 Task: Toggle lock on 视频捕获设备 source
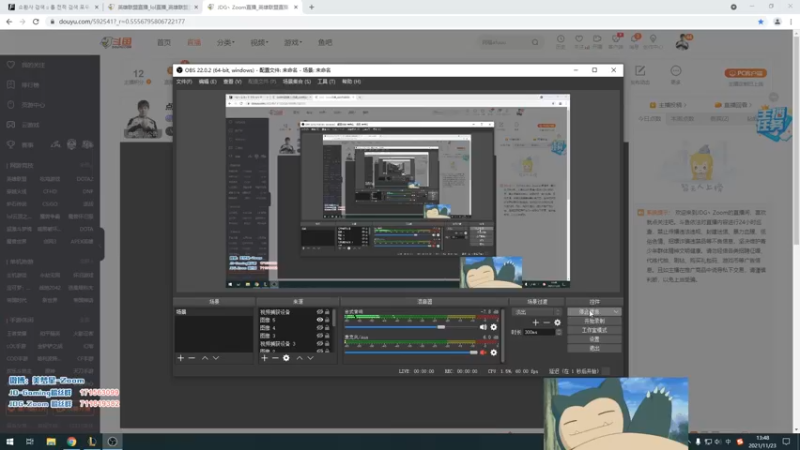point(327,312)
